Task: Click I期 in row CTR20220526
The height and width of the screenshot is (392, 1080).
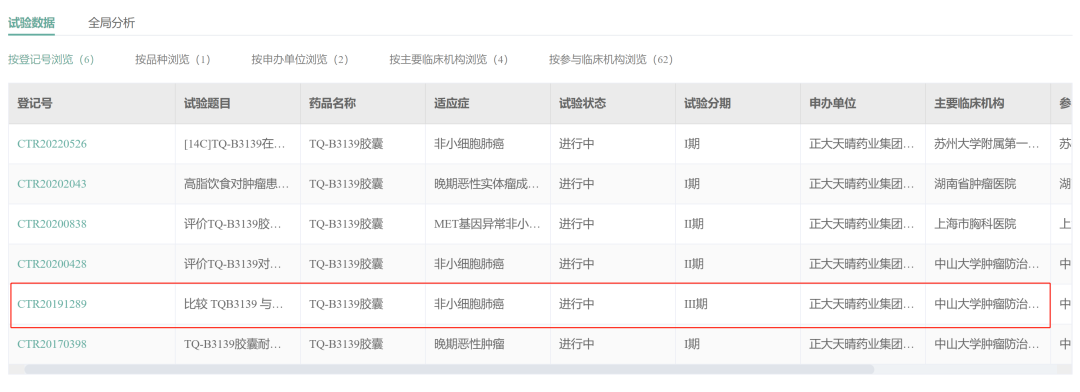Action: point(692,144)
